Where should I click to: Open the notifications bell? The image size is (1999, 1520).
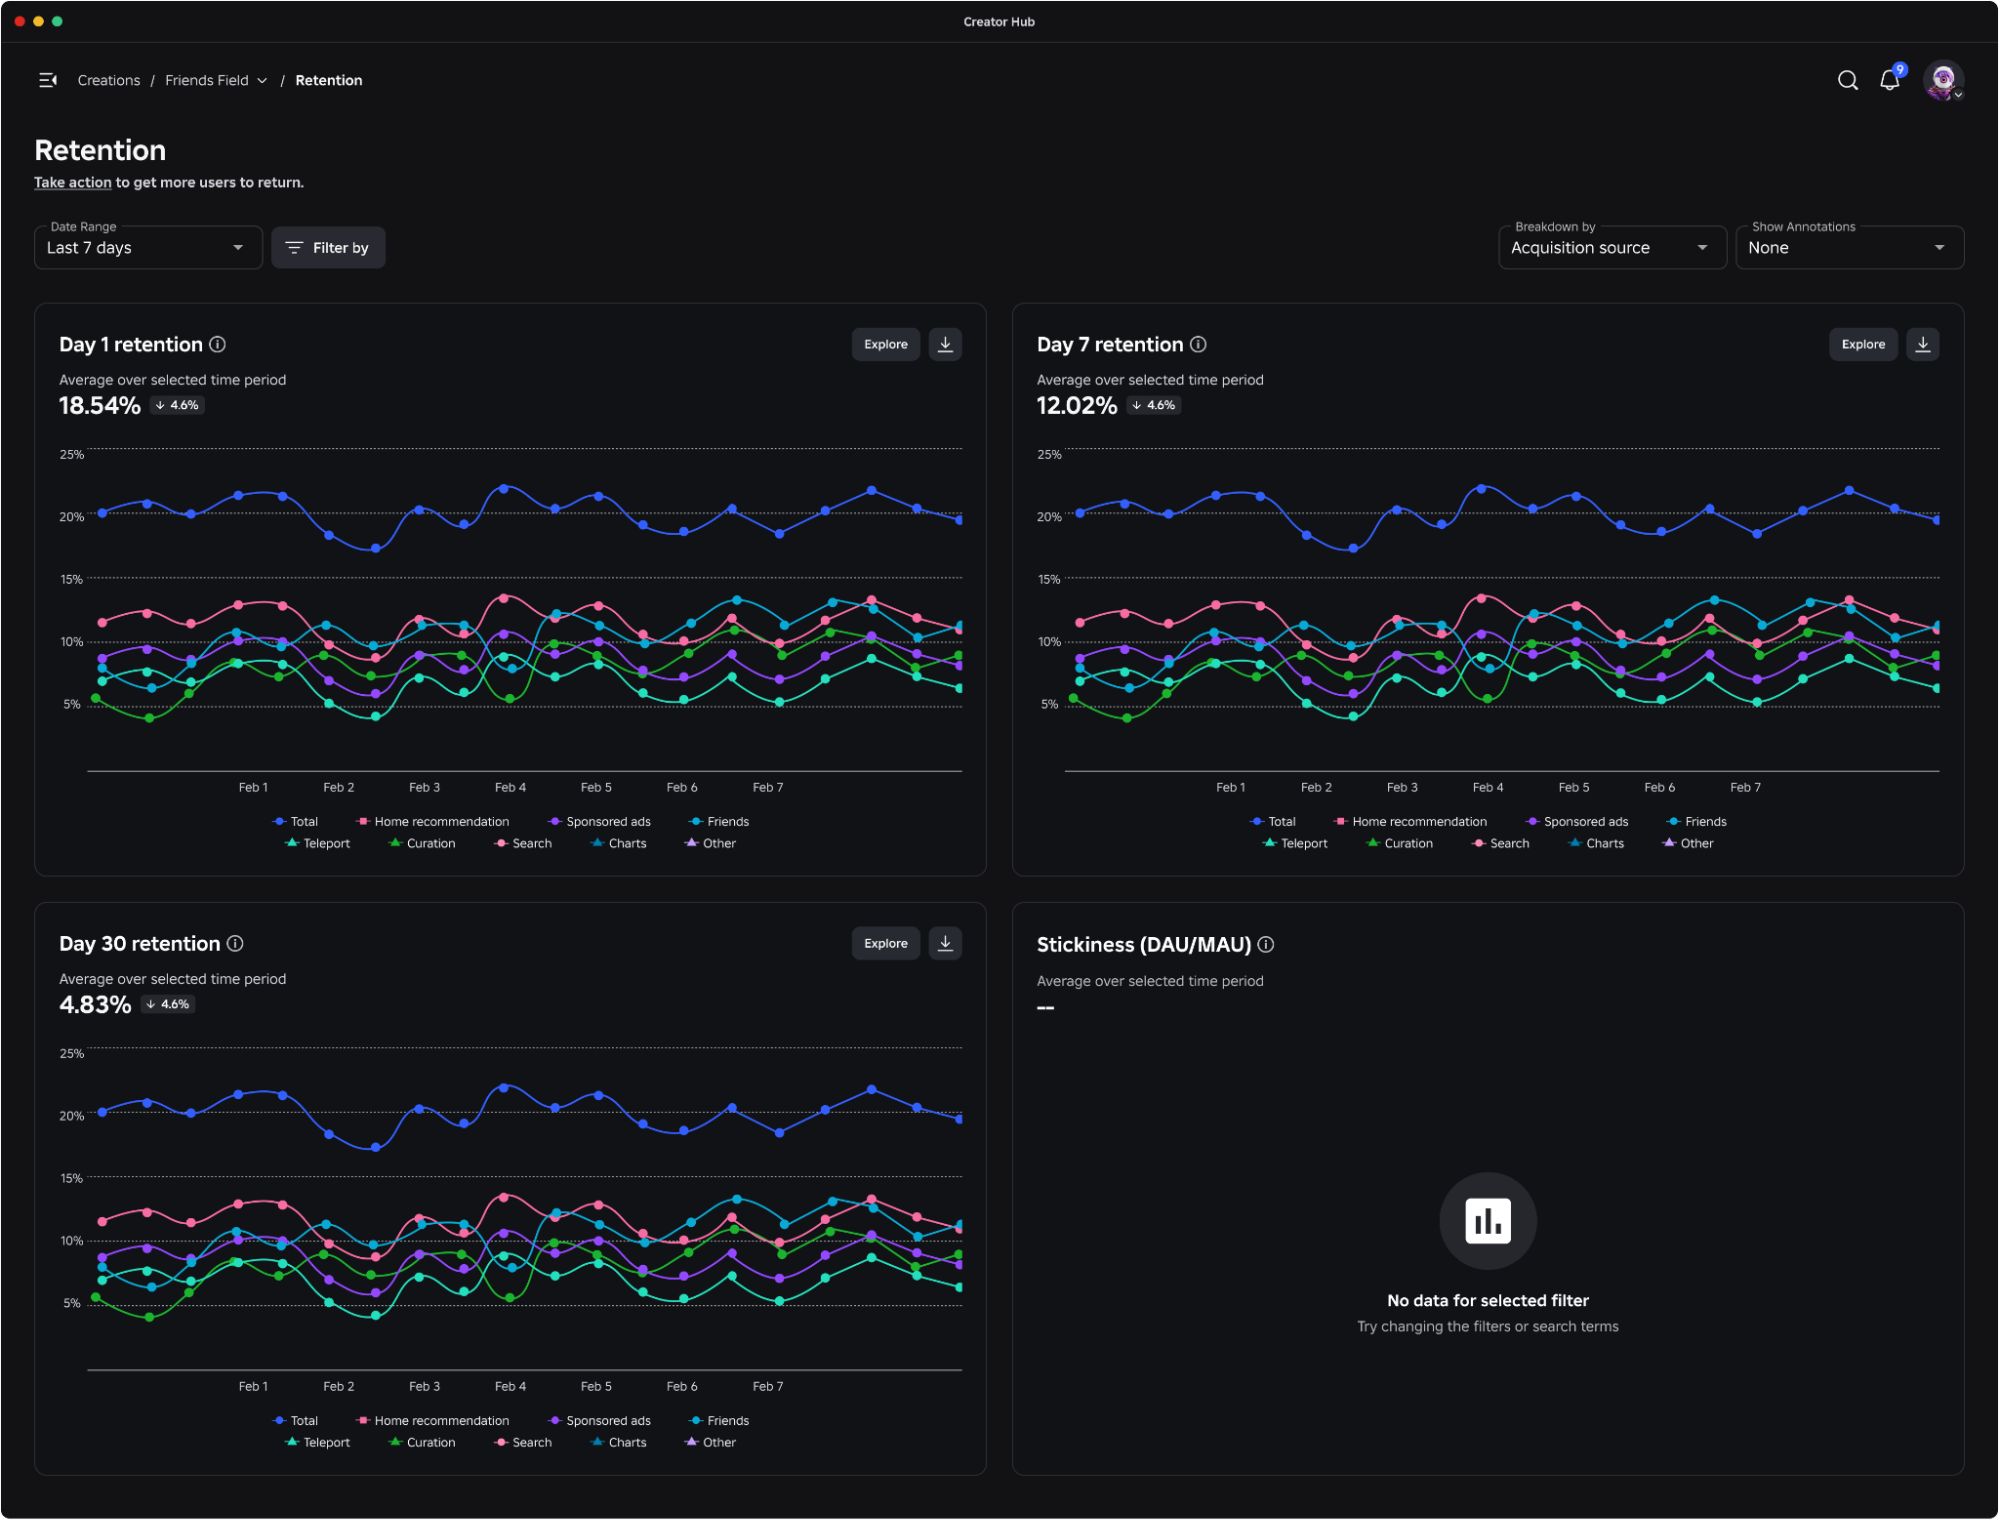[1889, 80]
